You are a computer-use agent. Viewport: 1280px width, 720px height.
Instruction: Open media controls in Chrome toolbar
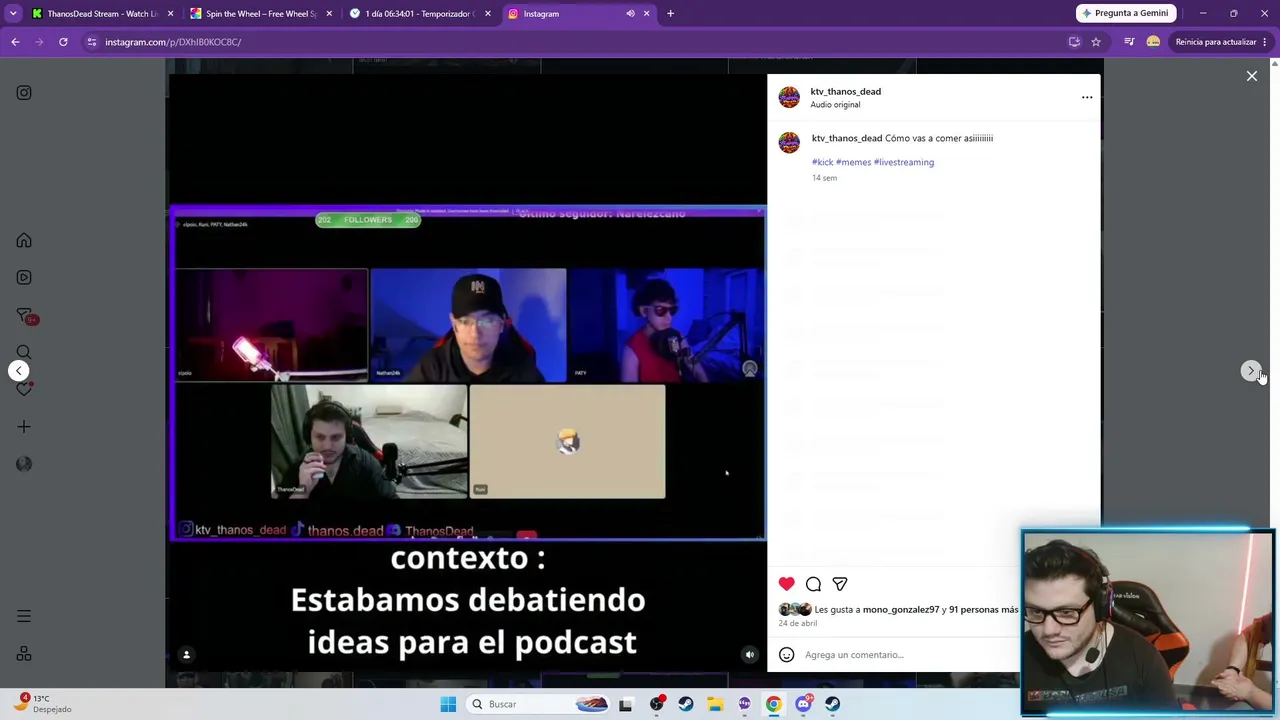[x=1129, y=42]
